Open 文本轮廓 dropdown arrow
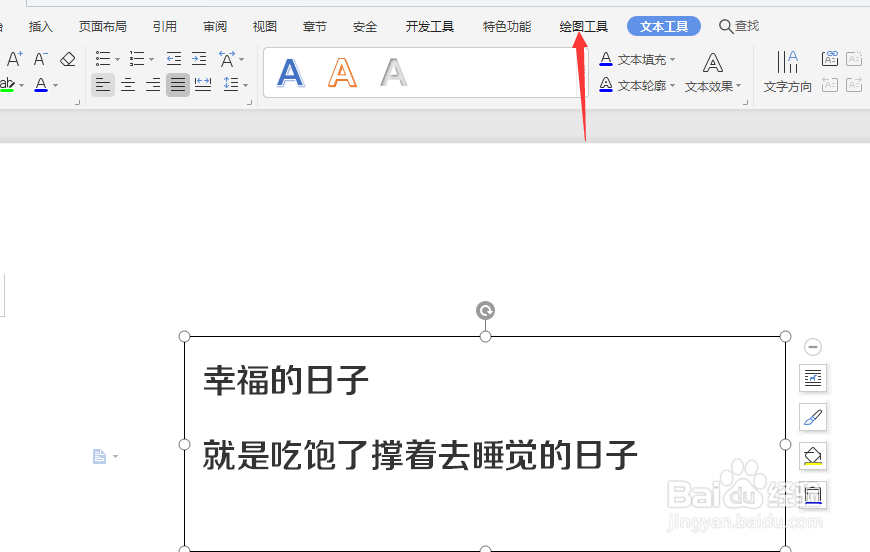This screenshot has width=870, height=552. click(x=672, y=85)
